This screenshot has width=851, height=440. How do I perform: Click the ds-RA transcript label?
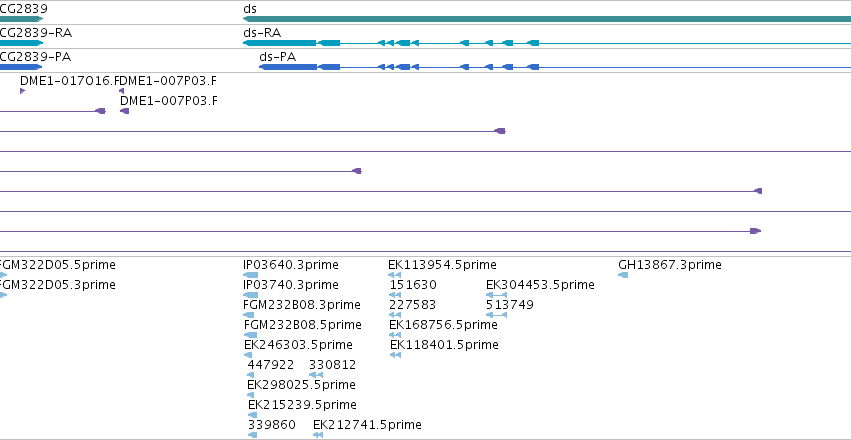coord(262,33)
